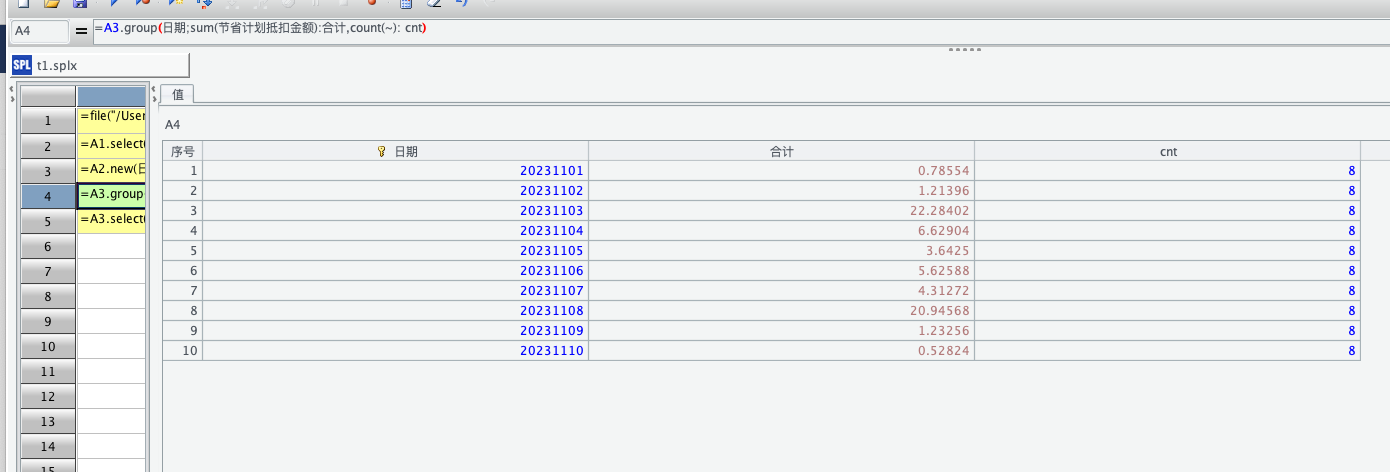Viewport: 1390px width, 472px height.
Task: Select row header 8 in script grid
Action: (x=48, y=296)
